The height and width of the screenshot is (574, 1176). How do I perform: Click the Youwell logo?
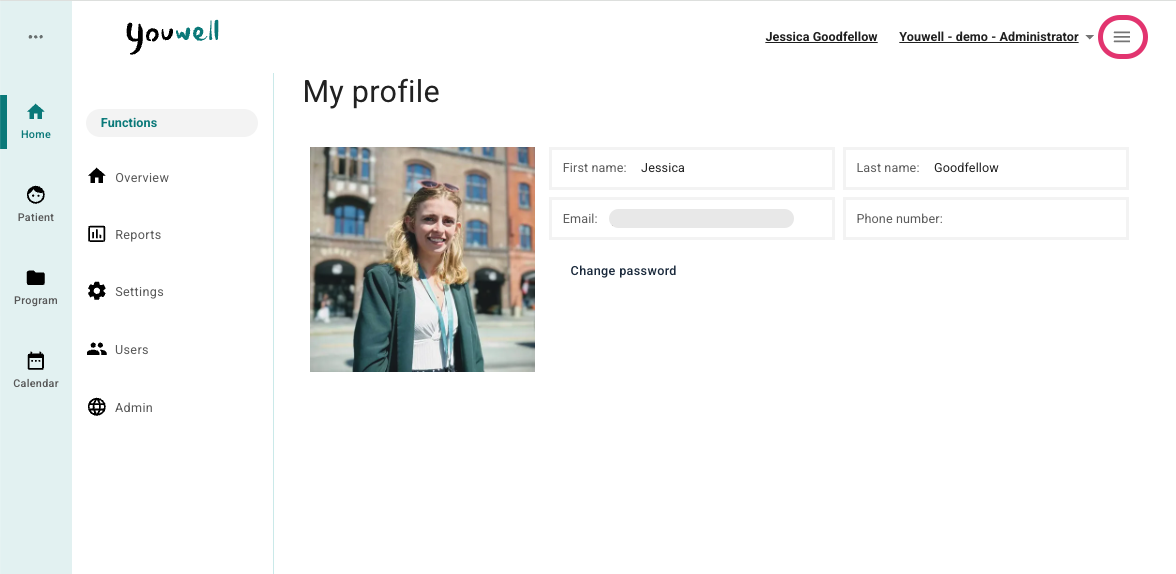tap(172, 37)
